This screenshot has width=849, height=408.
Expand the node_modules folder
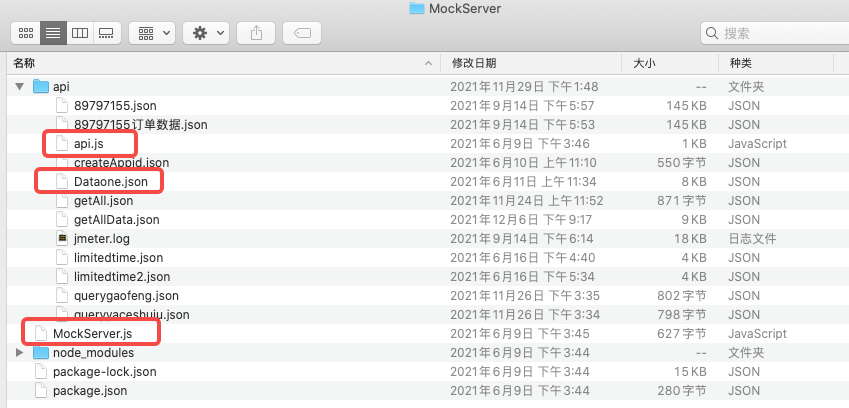20,353
